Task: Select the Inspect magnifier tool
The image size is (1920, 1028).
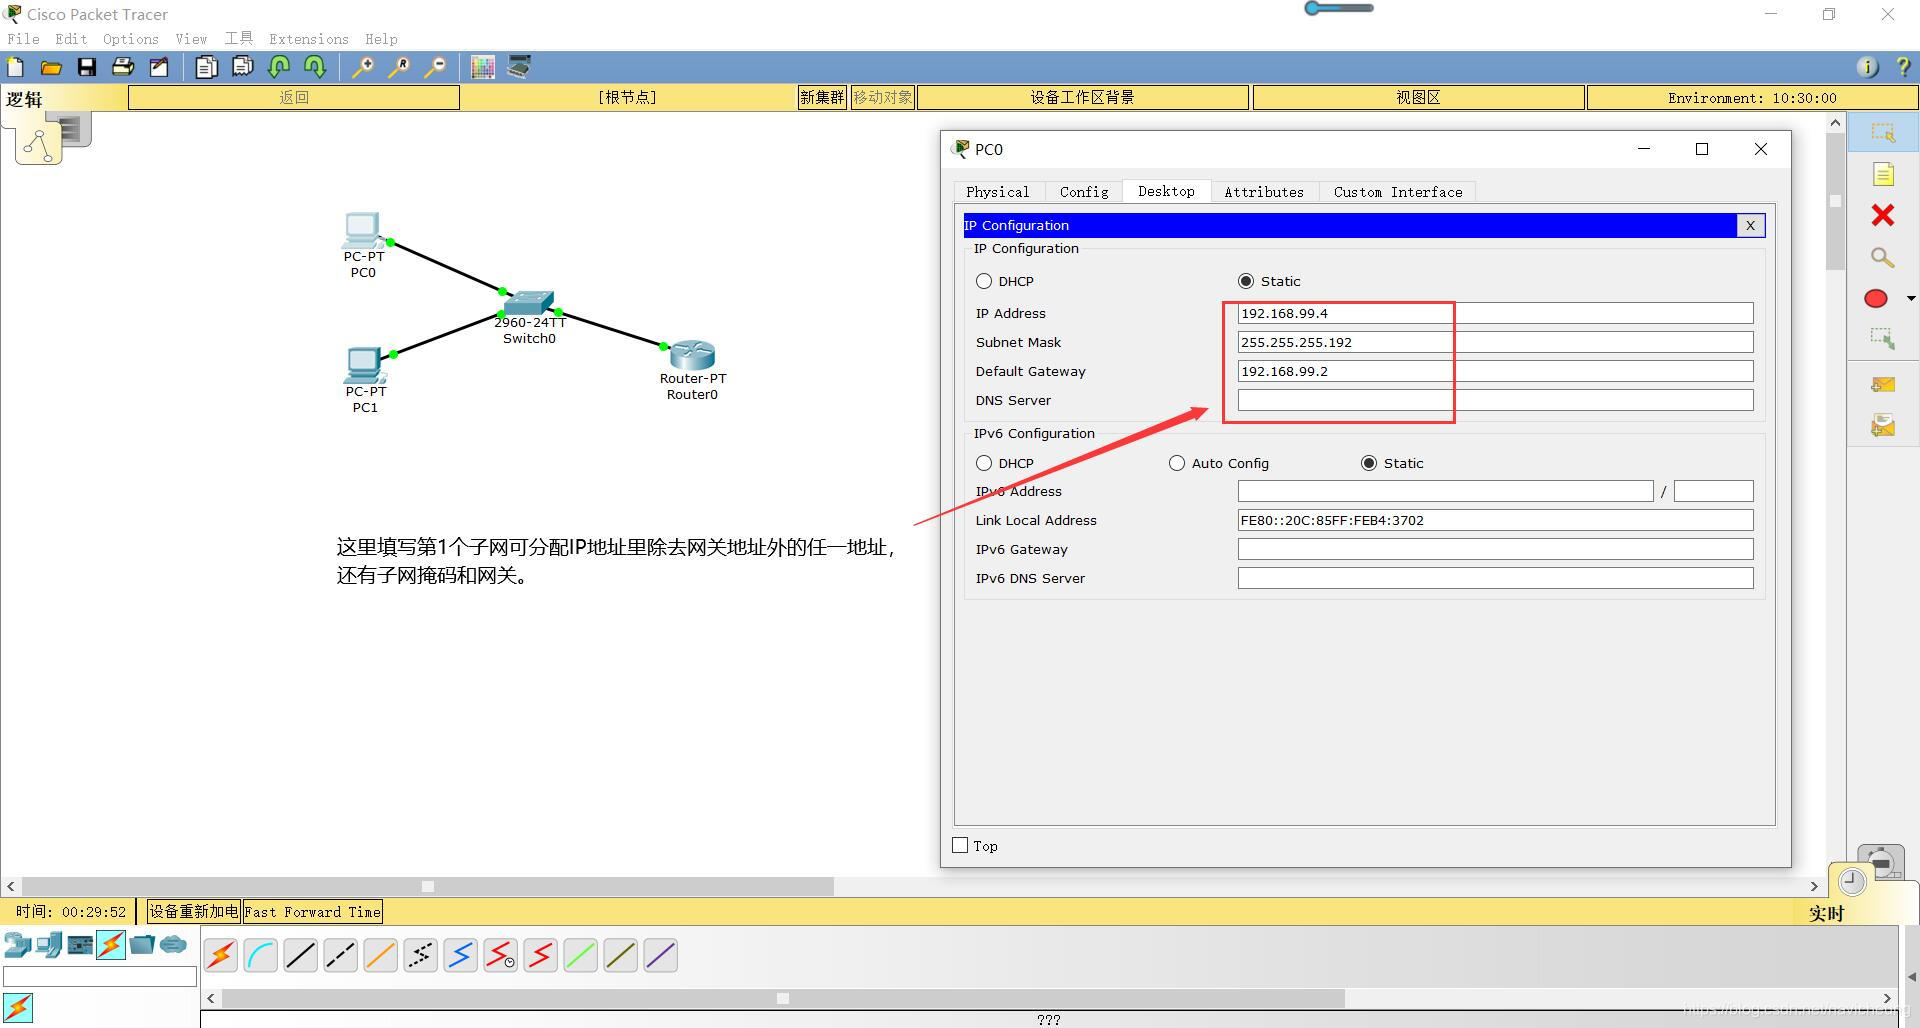Action: [1883, 257]
